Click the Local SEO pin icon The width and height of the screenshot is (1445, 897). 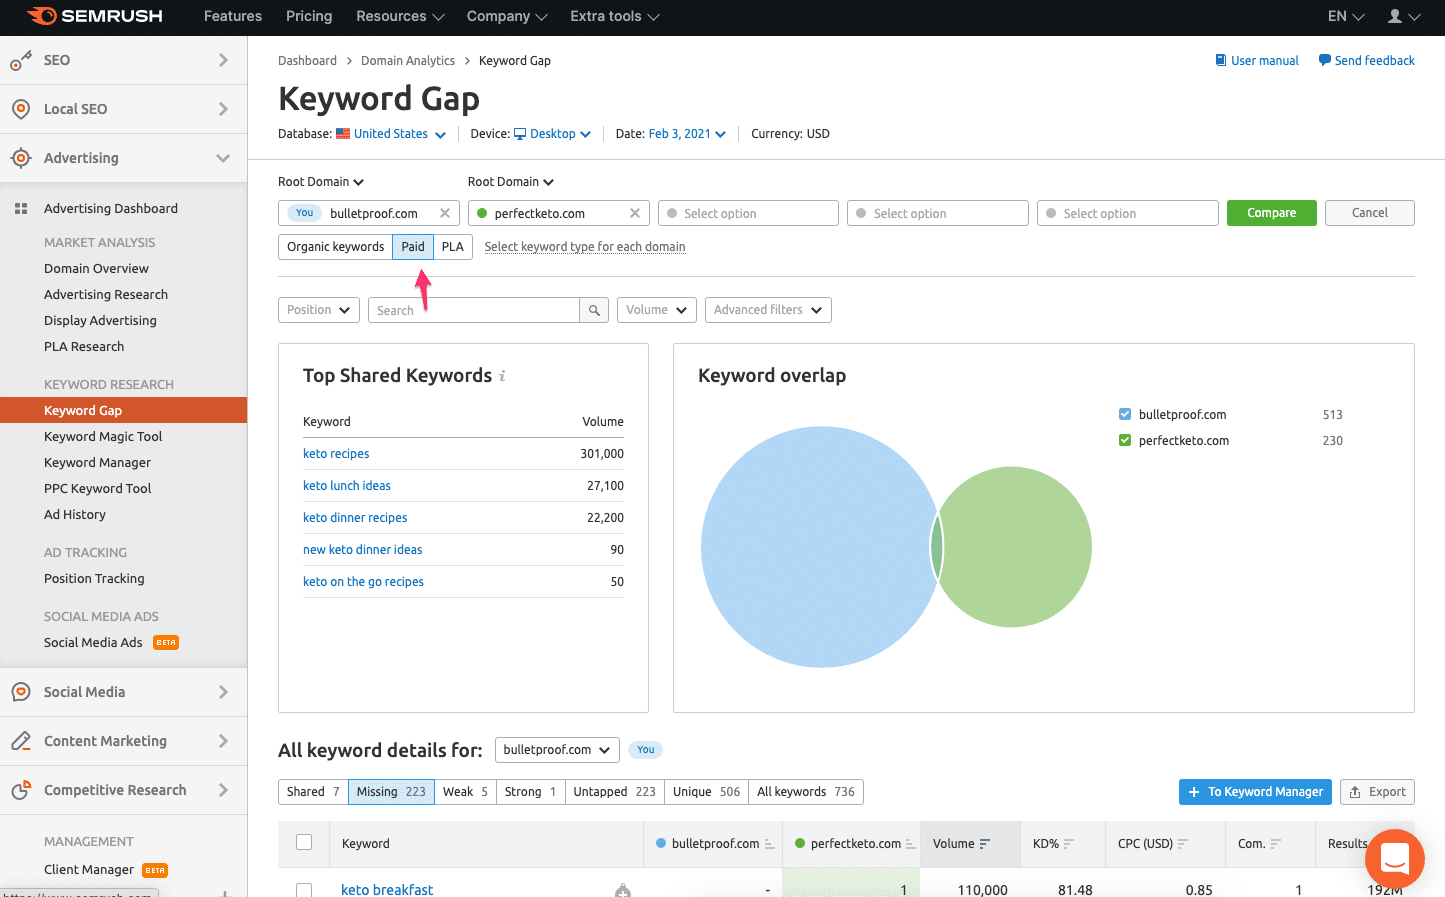21,109
